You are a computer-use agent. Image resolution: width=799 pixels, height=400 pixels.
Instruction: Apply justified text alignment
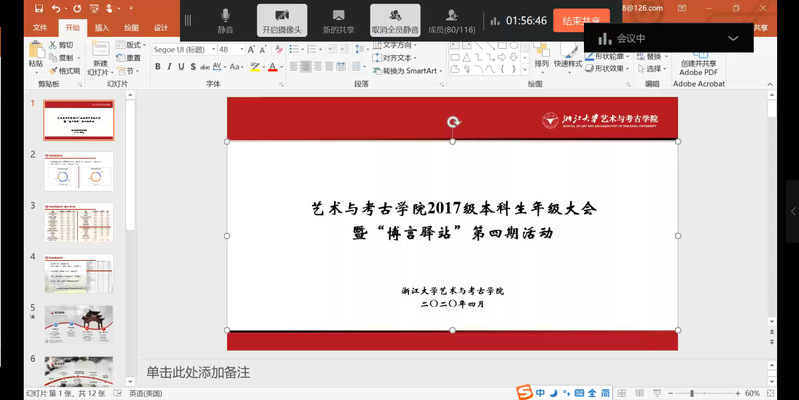[x=329, y=67]
